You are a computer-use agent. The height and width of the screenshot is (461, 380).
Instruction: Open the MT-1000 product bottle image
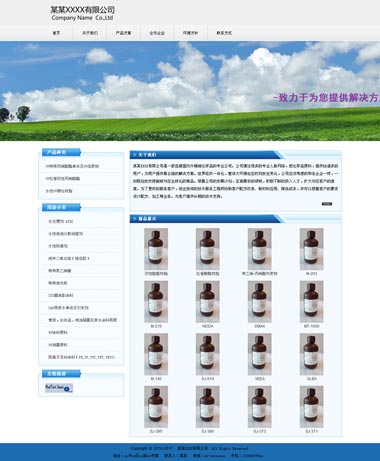(x=311, y=302)
